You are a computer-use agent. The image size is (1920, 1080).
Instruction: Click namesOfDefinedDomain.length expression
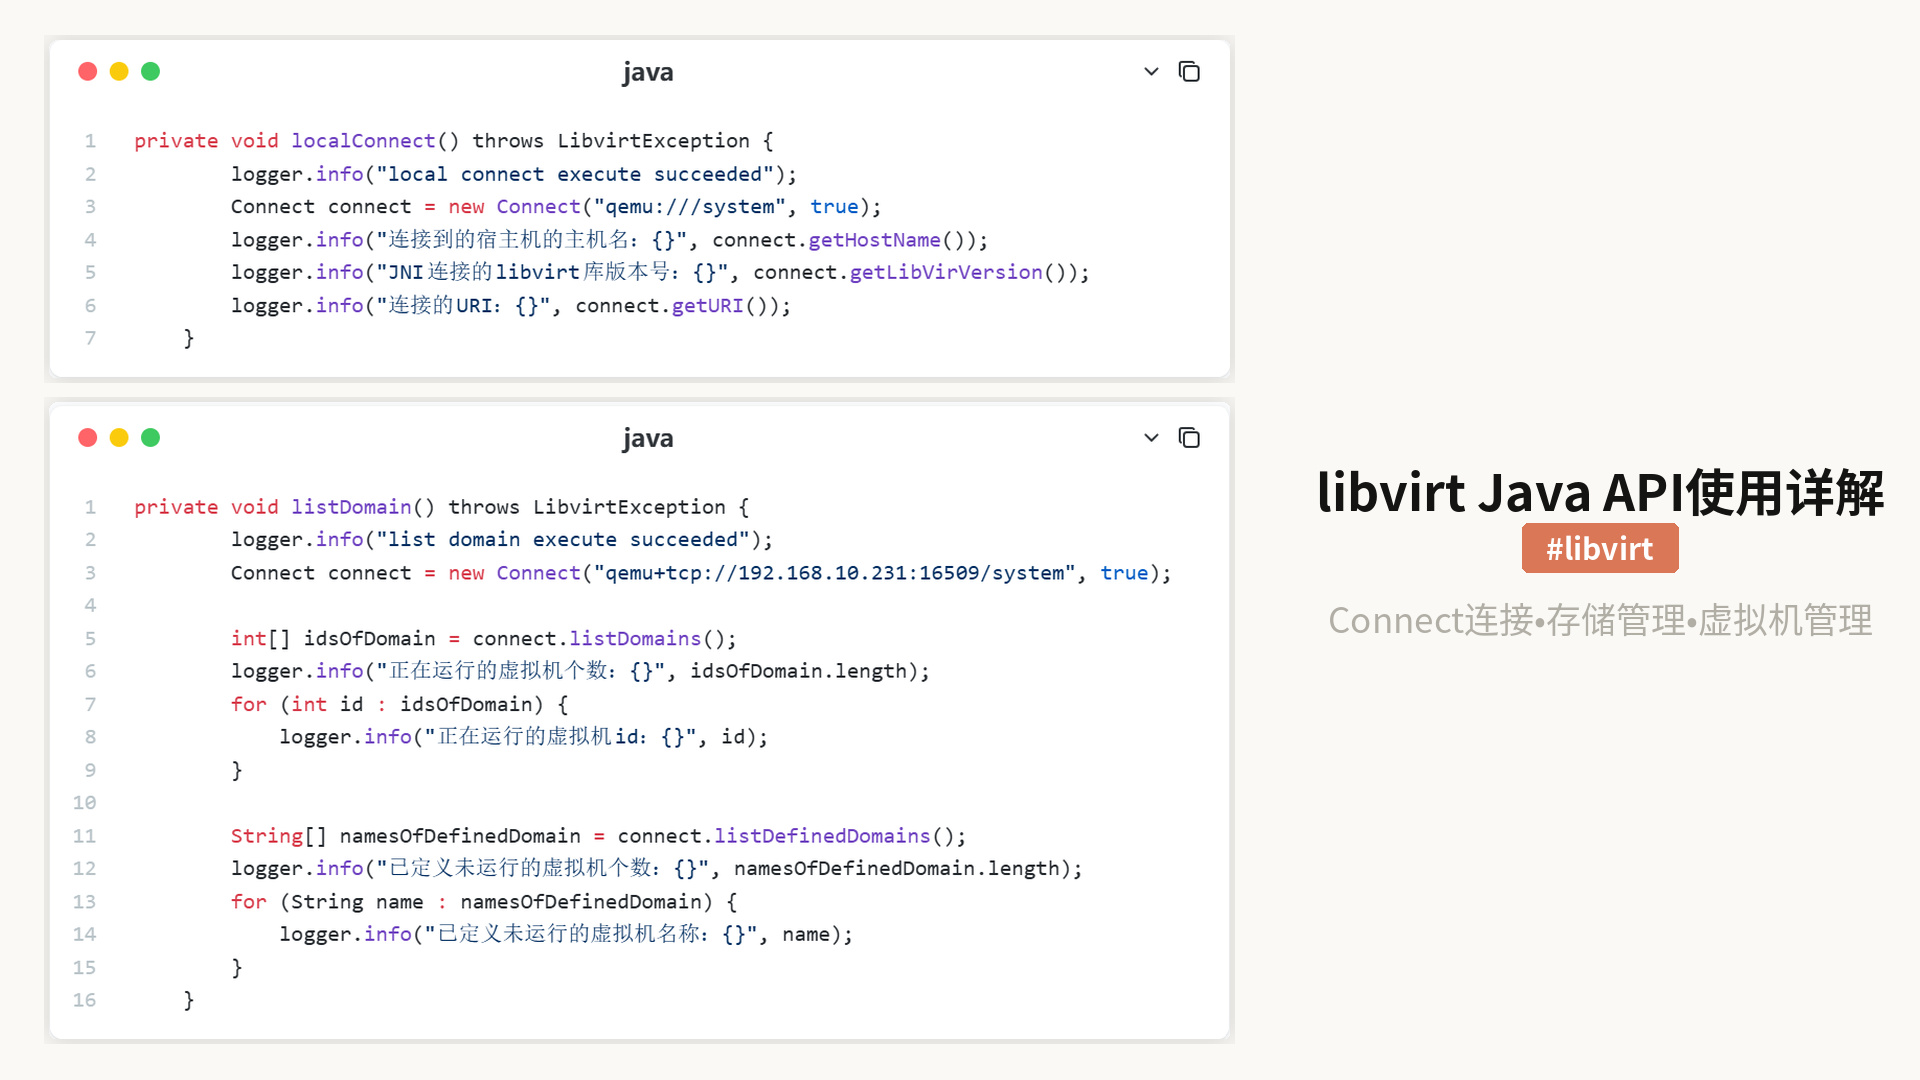coord(897,869)
